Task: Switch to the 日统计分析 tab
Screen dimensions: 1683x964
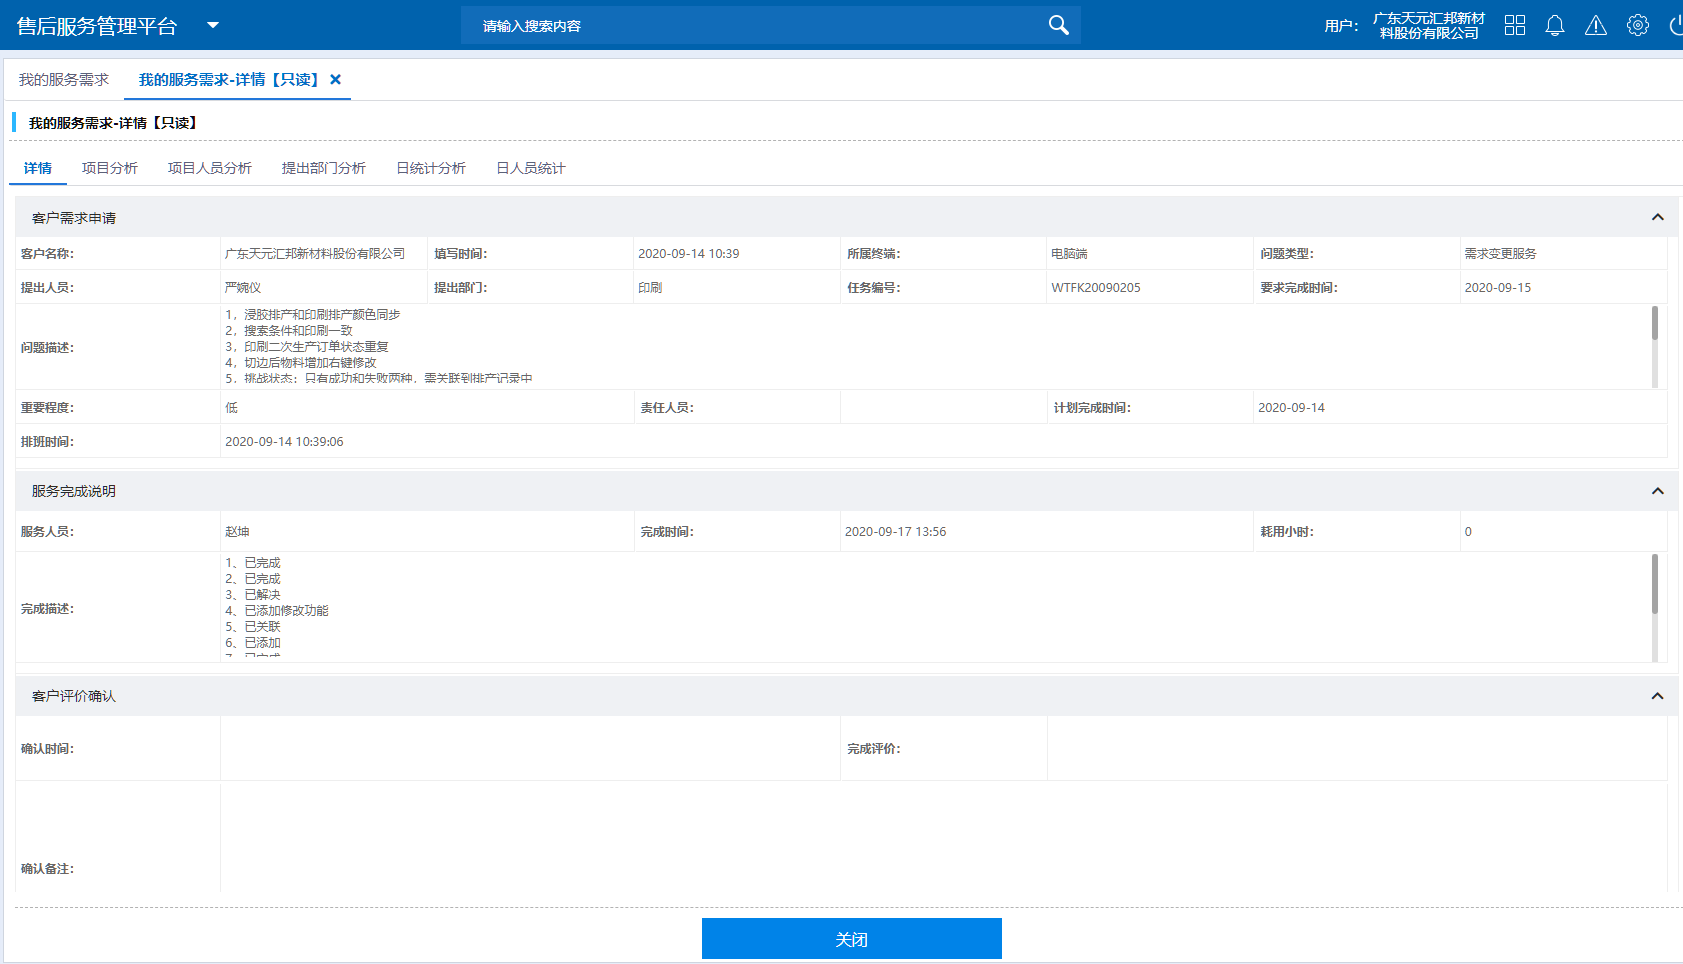Action: click(431, 168)
